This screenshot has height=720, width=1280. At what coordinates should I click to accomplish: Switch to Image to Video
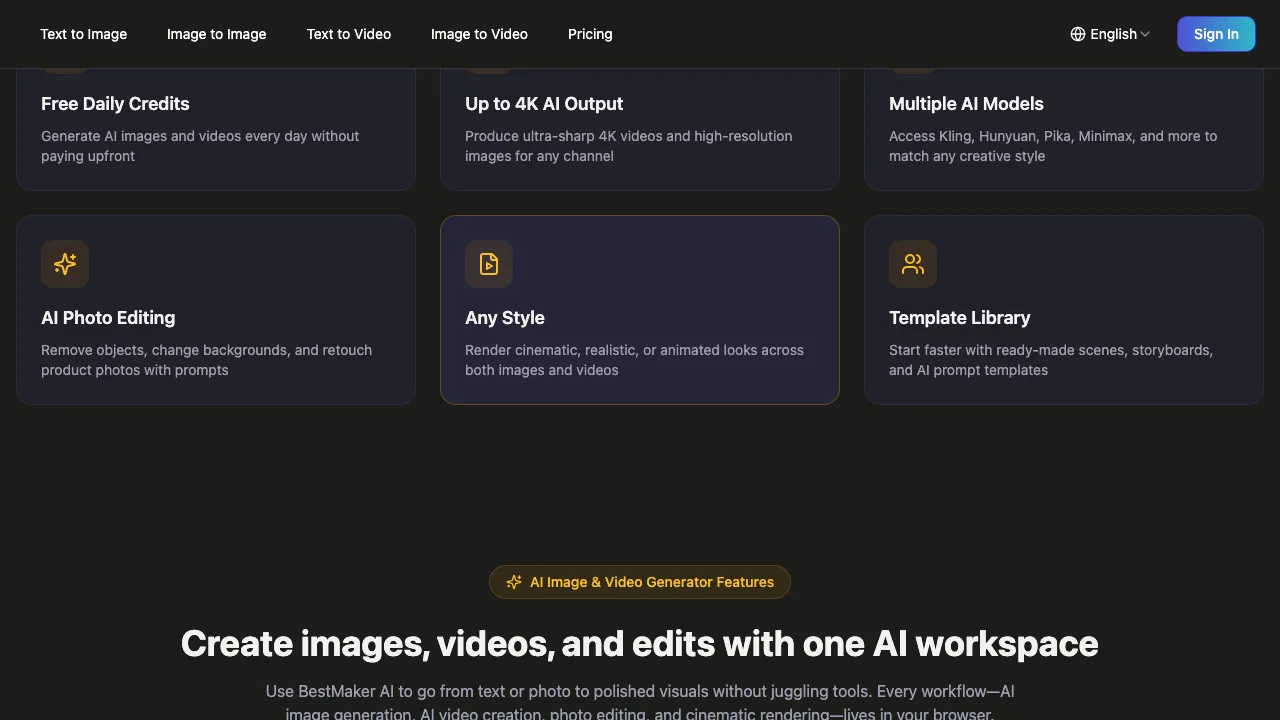479,33
